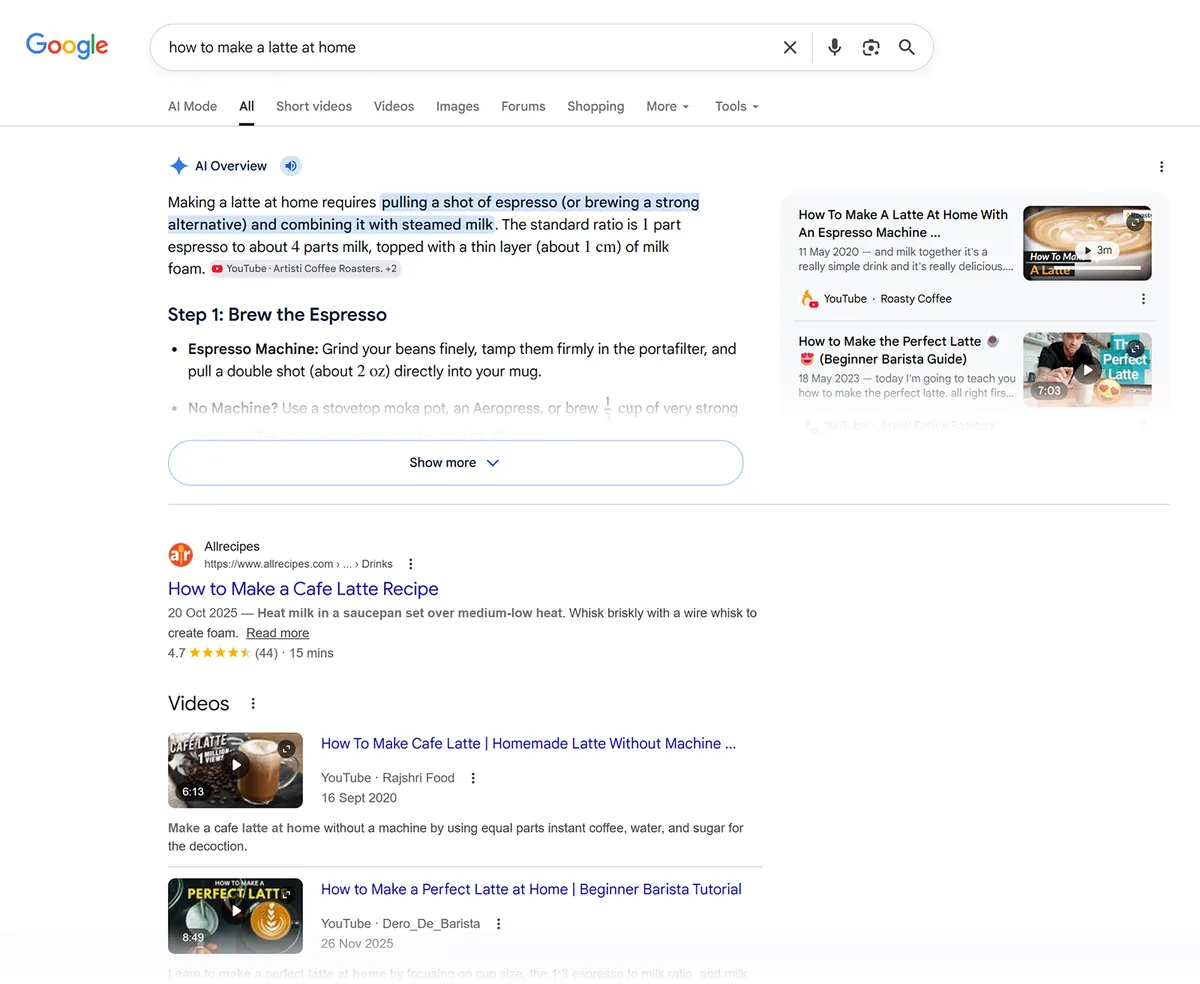
Task: Expand AI Overview with Show more
Action: 455,463
